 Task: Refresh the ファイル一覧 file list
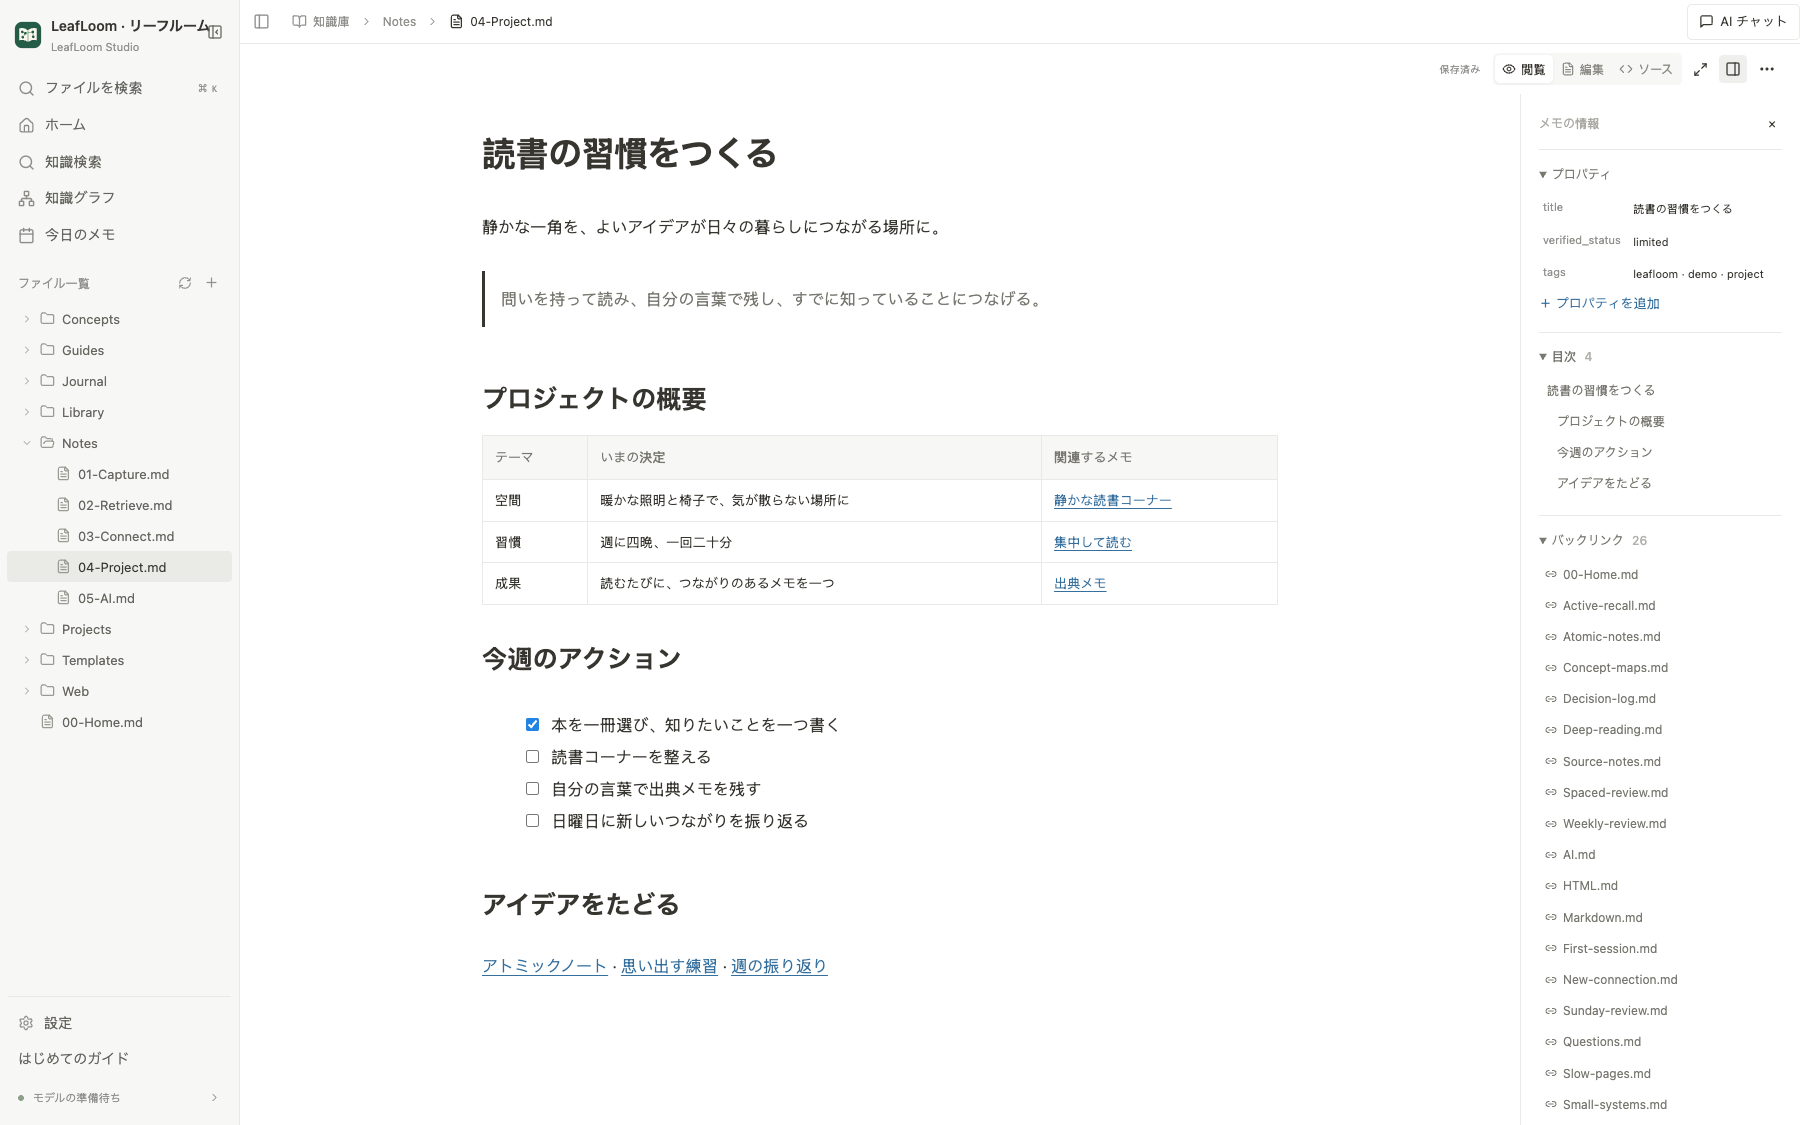click(185, 283)
